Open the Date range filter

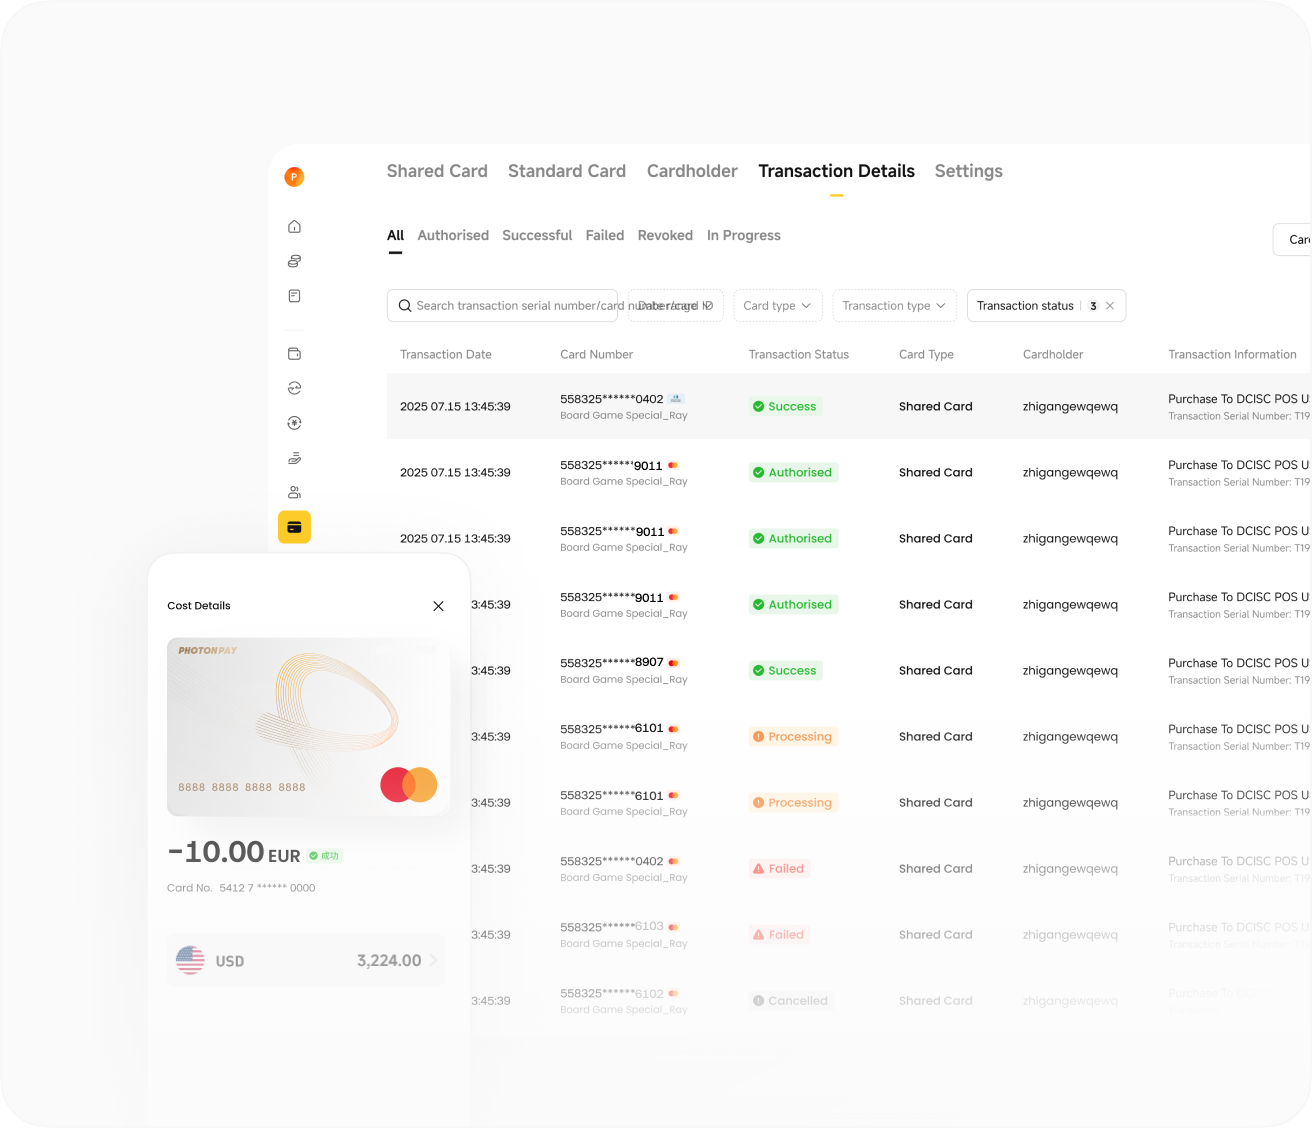pos(675,306)
